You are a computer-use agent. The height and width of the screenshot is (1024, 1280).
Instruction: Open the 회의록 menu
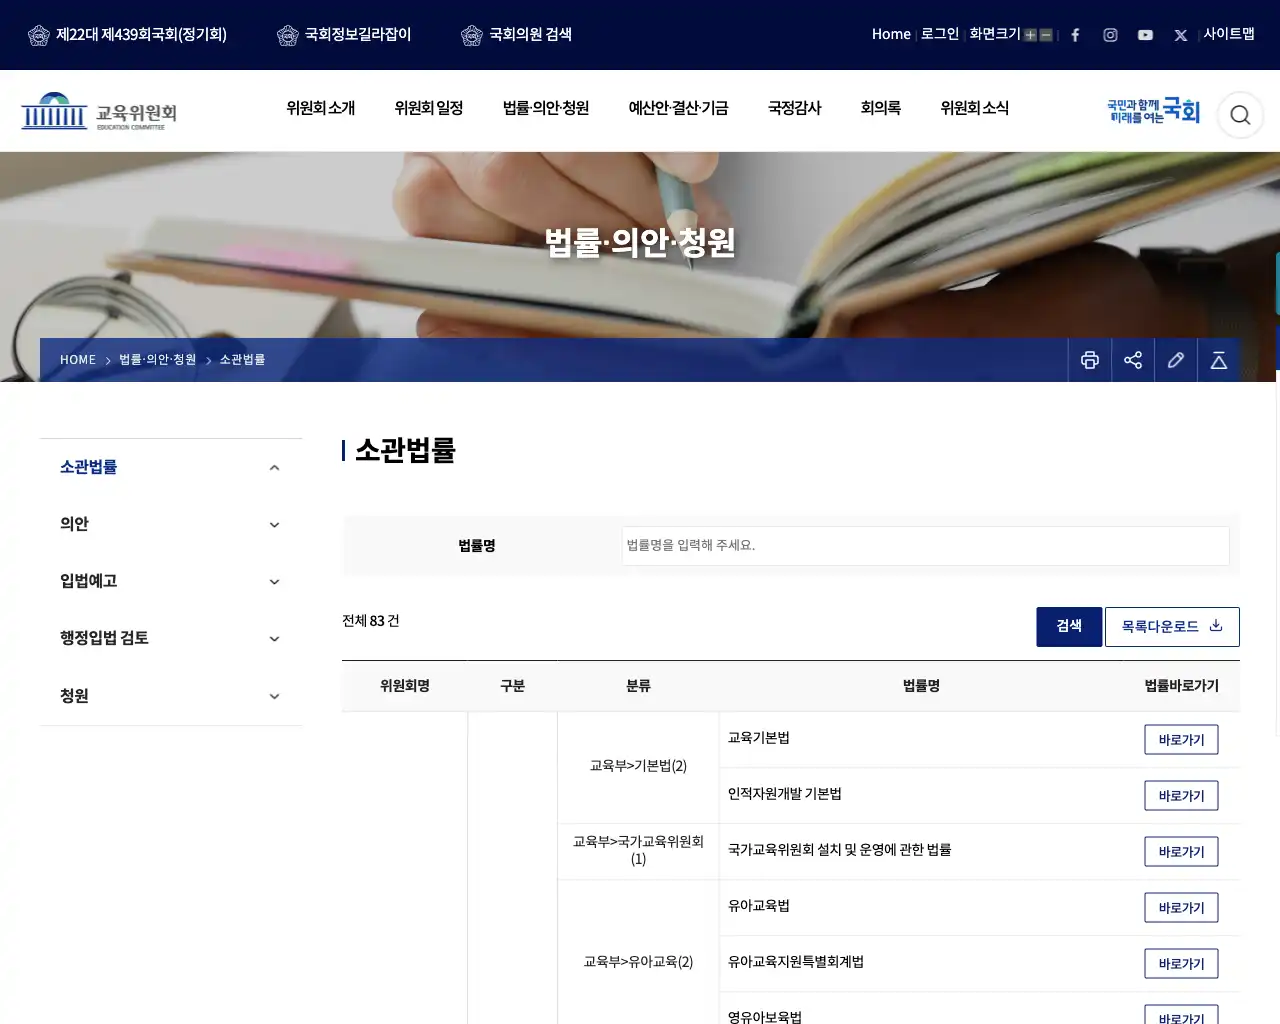(881, 108)
